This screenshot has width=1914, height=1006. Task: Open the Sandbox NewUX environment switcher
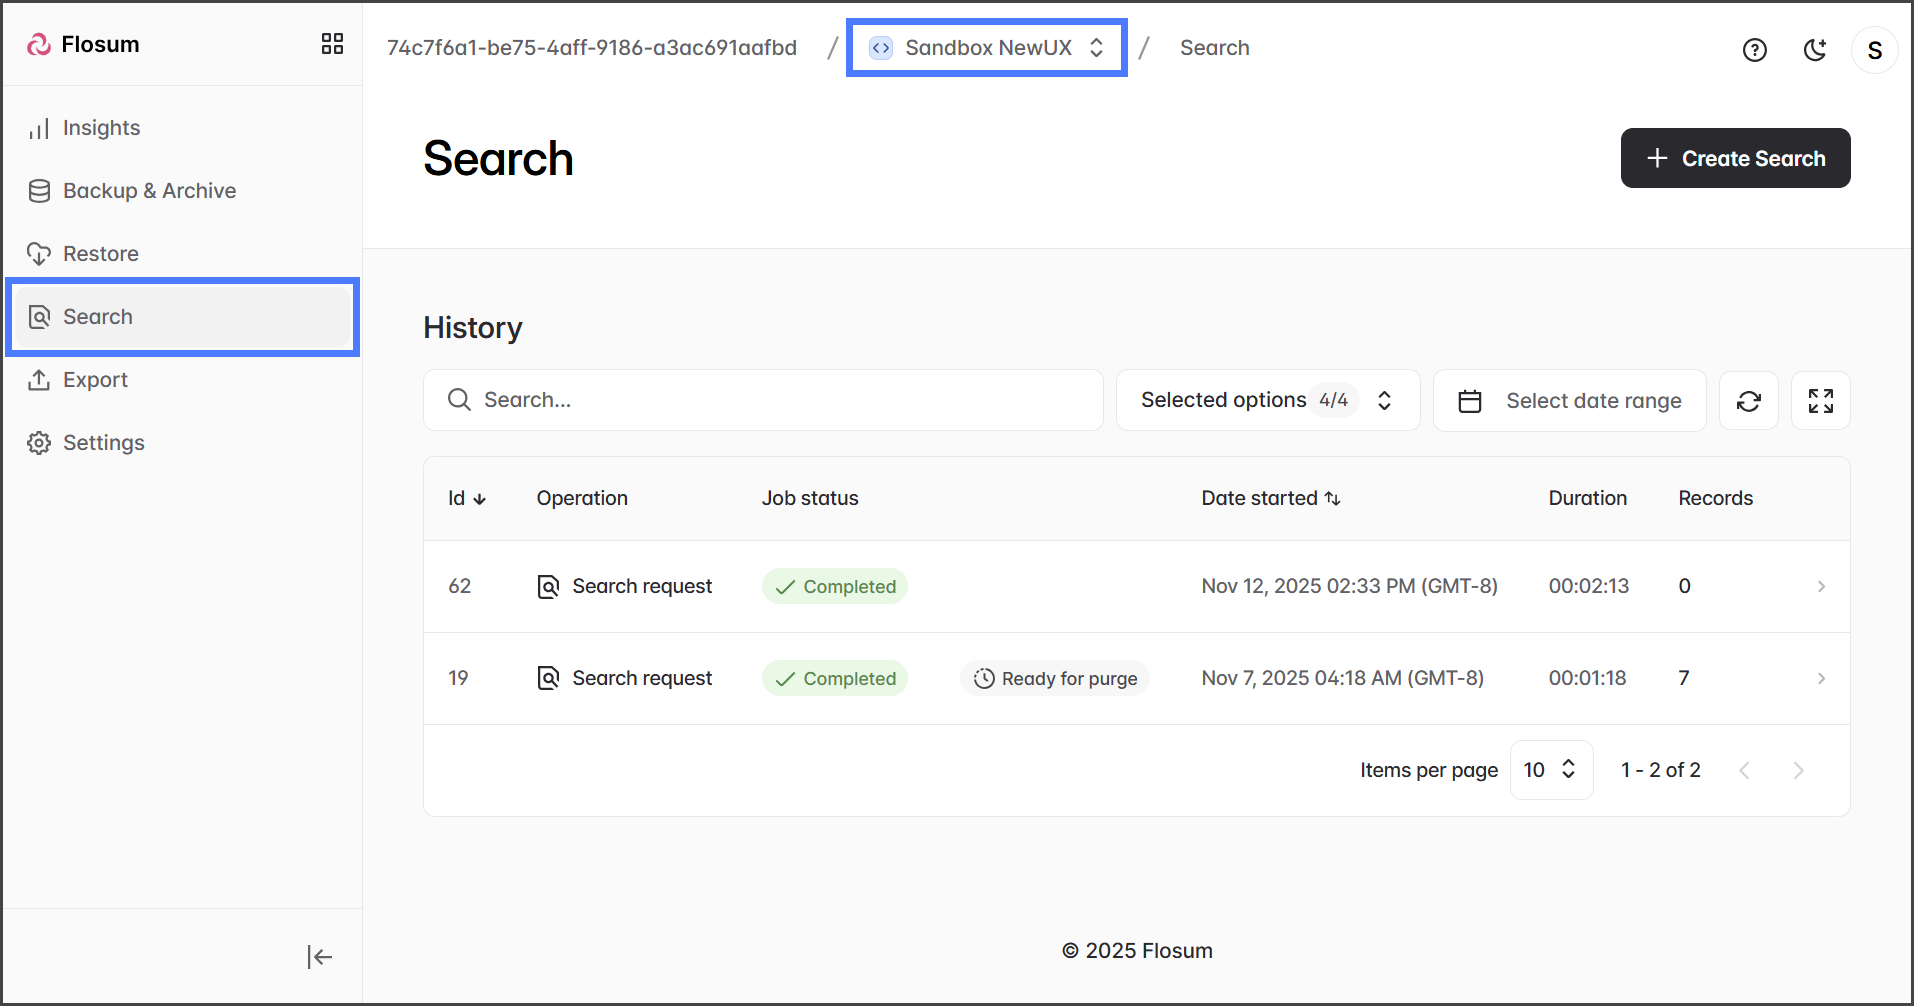pos(987,48)
